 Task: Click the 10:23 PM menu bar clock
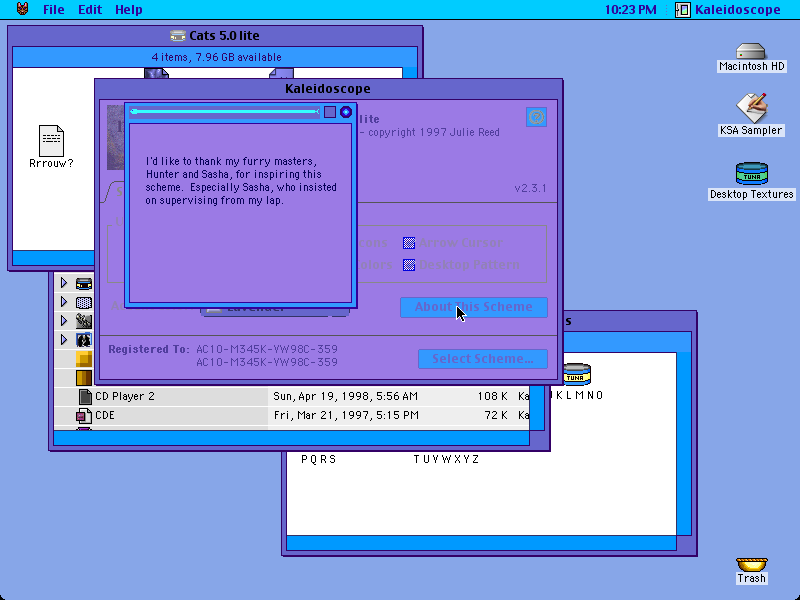tap(631, 10)
